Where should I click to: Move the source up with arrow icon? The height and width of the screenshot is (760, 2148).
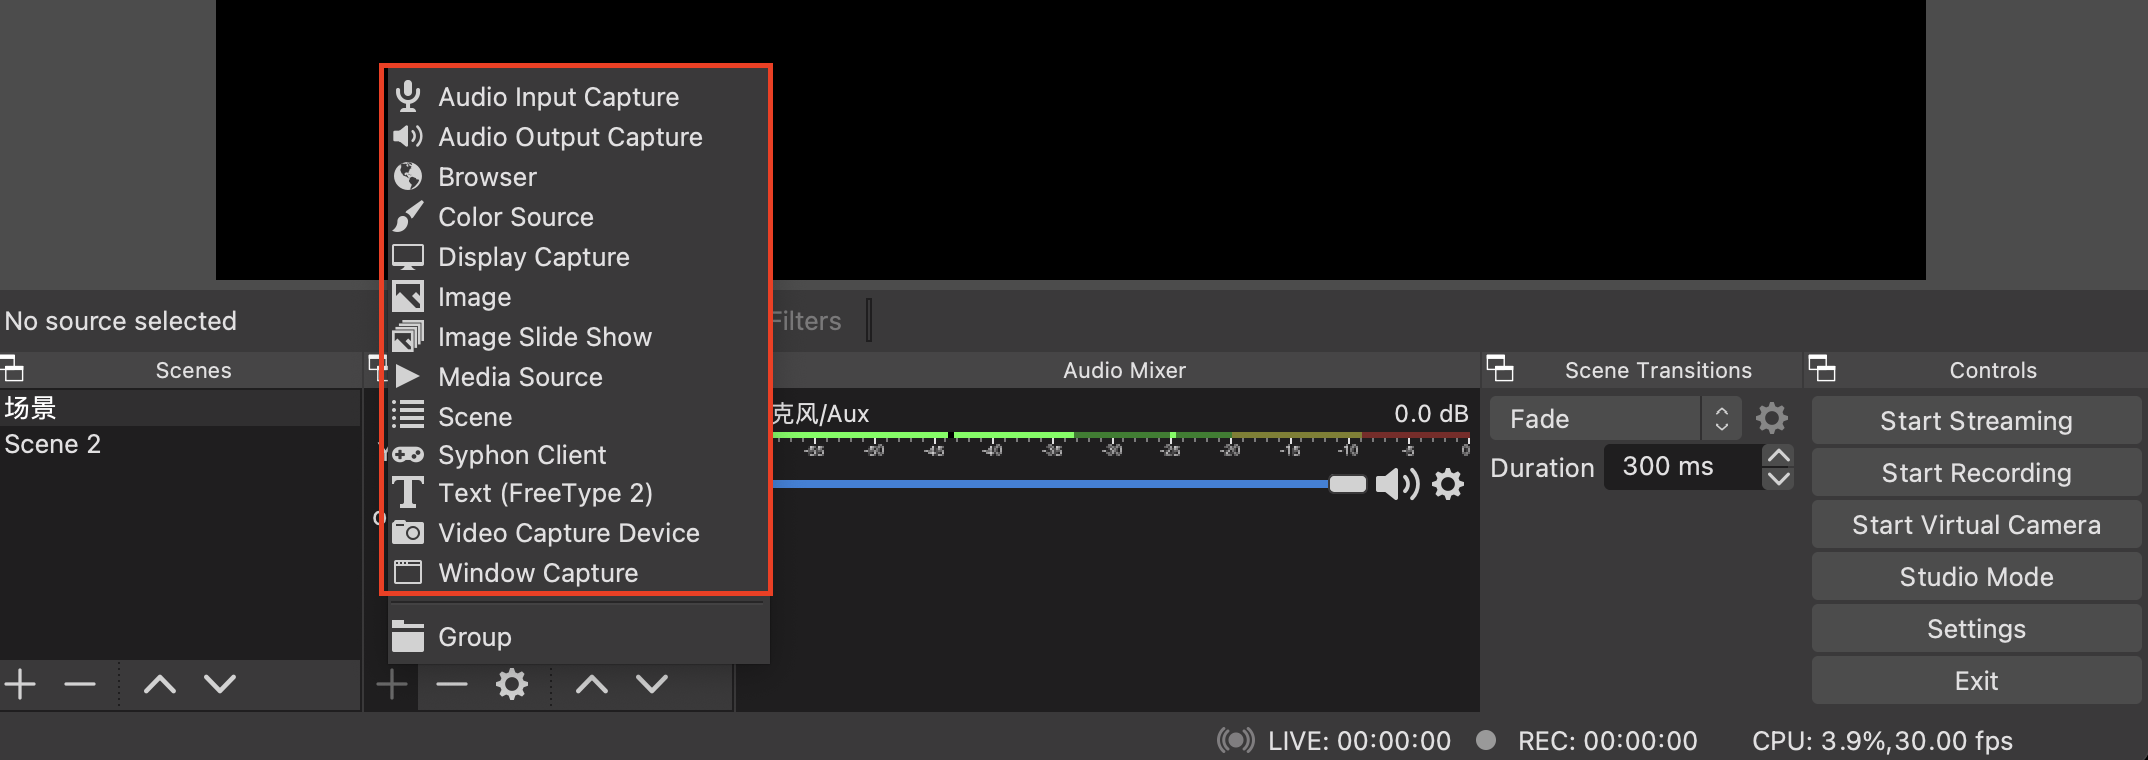(592, 685)
